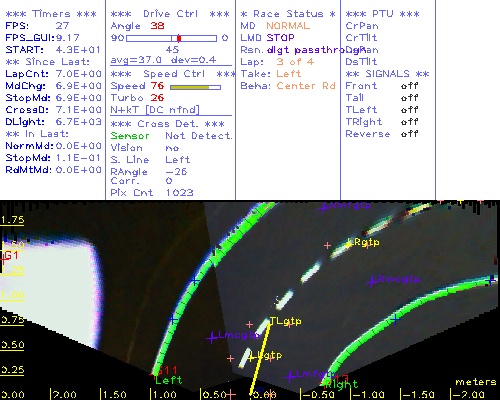Viewport: 500px width, 400px height.
Task: Click the red marker on Angle slider
Action: coord(179,38)
